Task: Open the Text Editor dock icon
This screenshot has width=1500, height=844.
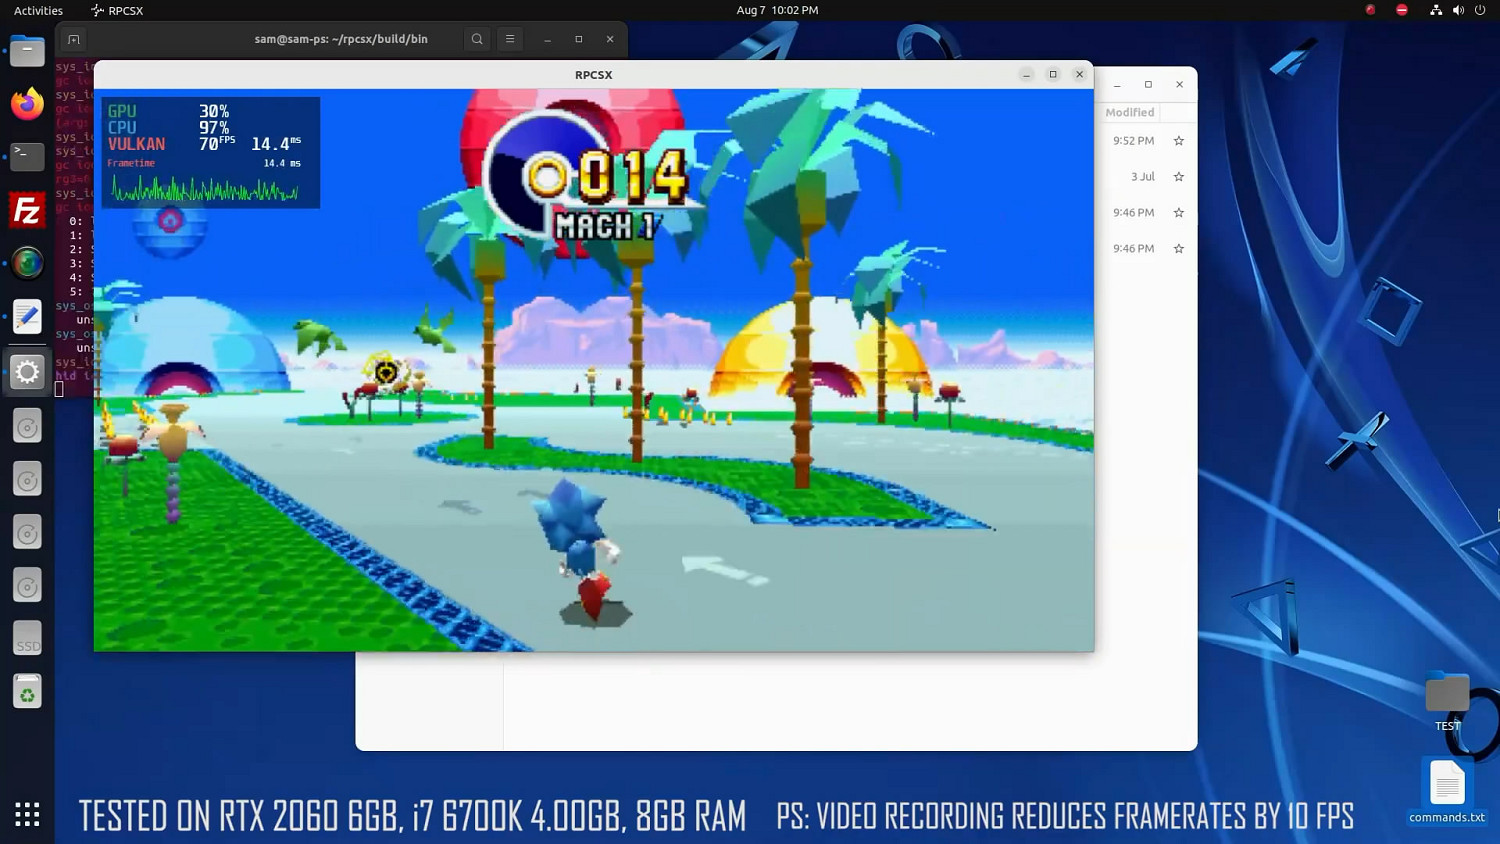Action: tap(27, 317)
